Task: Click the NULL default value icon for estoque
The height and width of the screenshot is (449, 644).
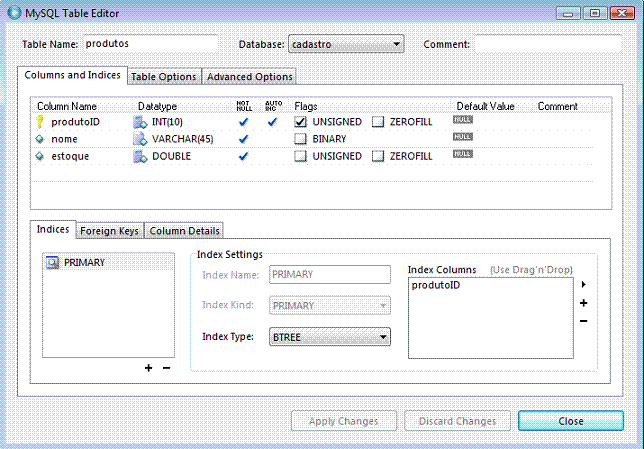Action: pos(463,154)
